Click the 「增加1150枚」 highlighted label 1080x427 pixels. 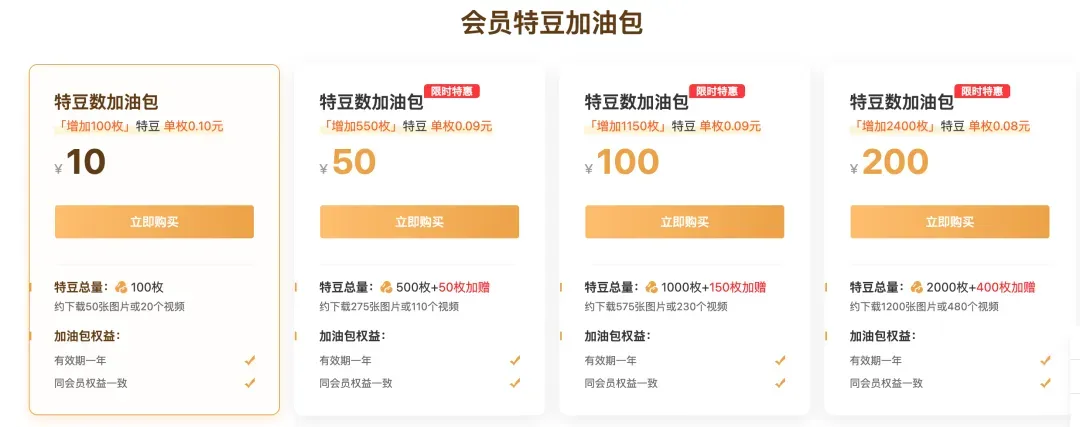coord(626,126)
